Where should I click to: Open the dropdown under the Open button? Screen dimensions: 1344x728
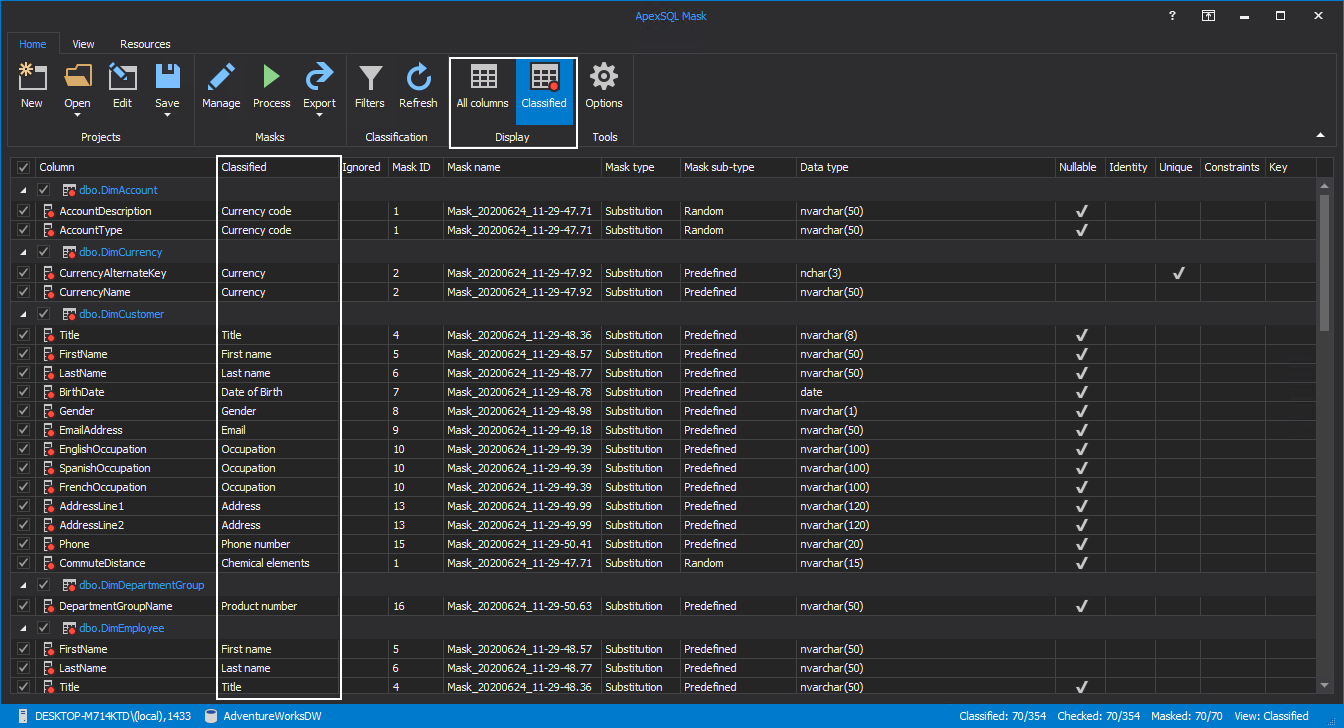(77, 113)
